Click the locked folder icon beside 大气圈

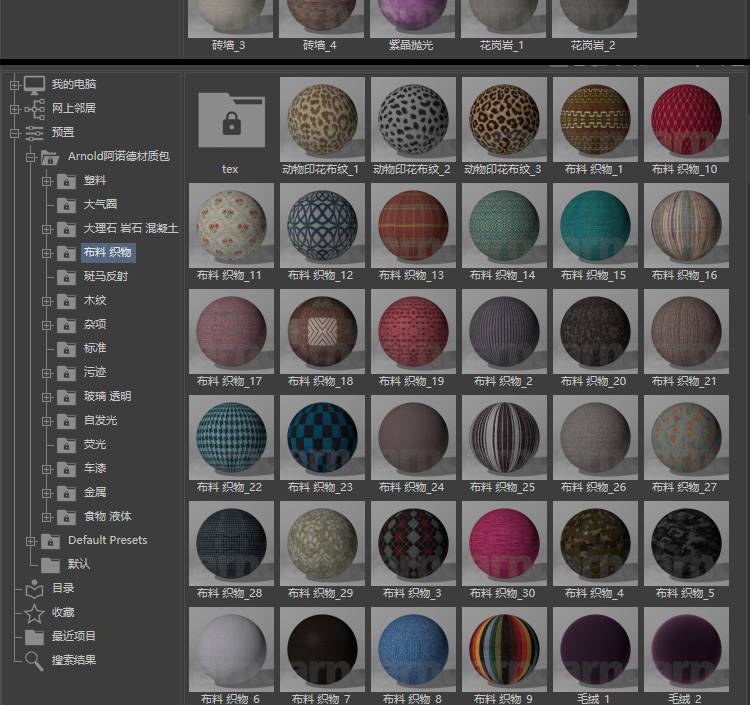tap(66, 205)
